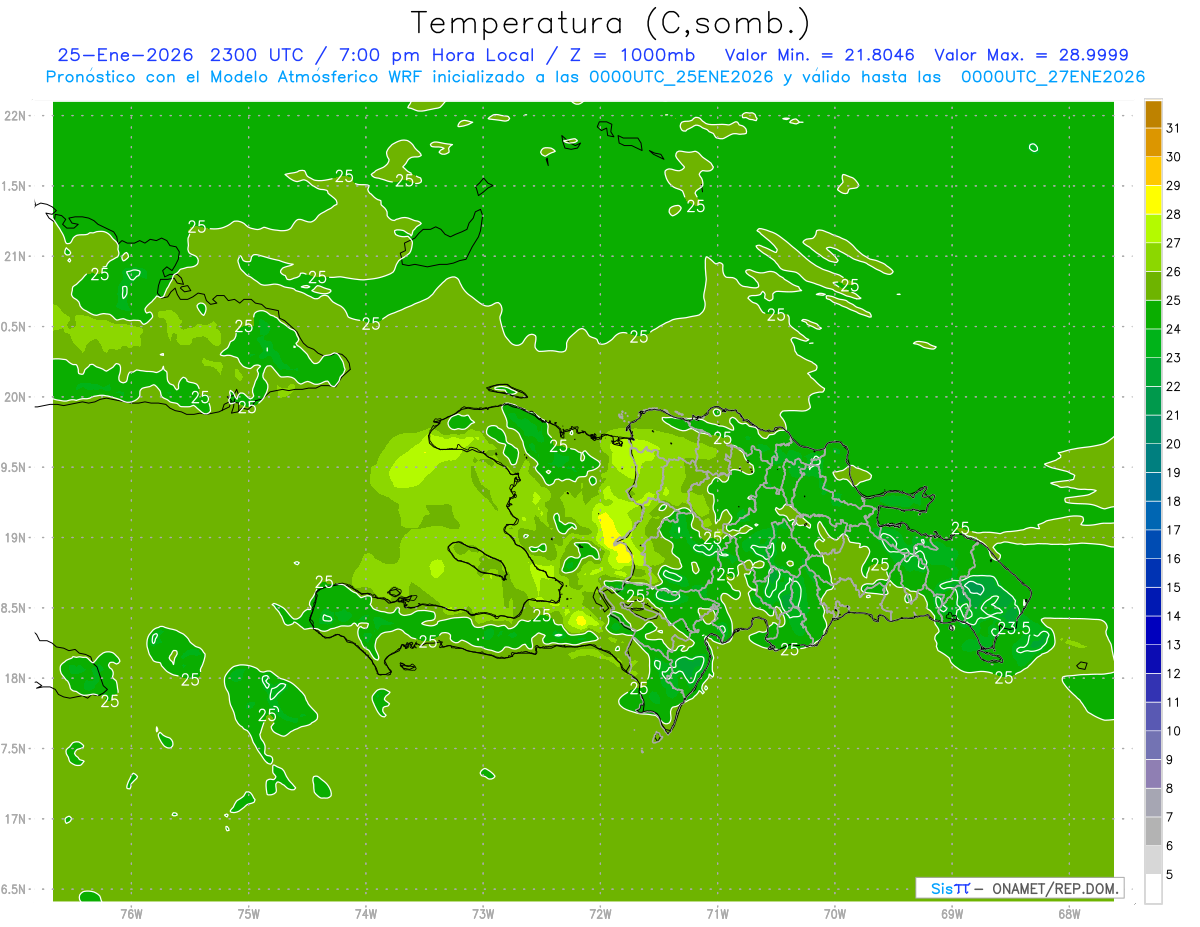Click legend value '10' on color scale
This screenshot has width=1200, height=927.
1174,731
